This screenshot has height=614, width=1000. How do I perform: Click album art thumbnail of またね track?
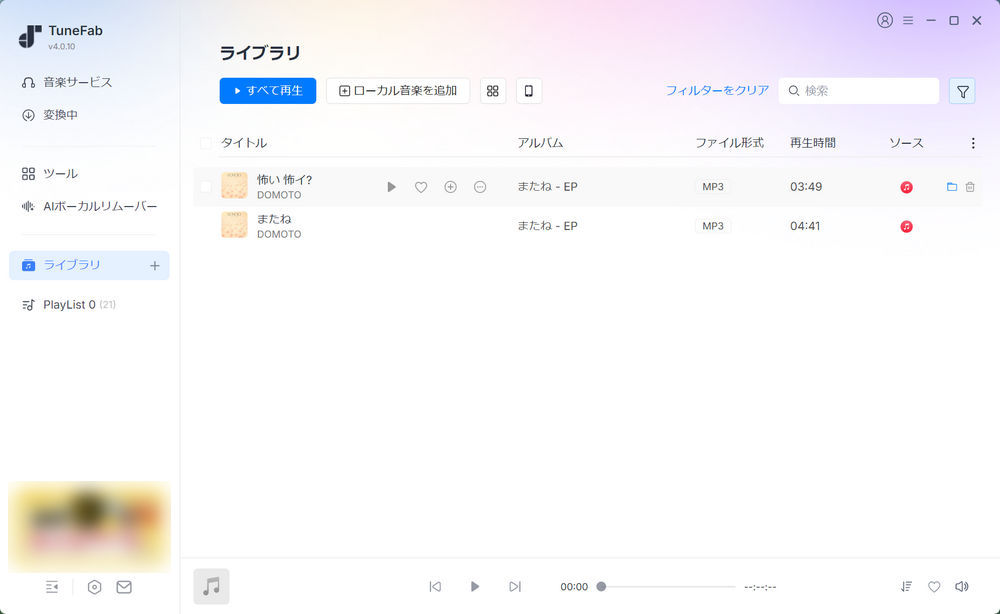[234, 225]
